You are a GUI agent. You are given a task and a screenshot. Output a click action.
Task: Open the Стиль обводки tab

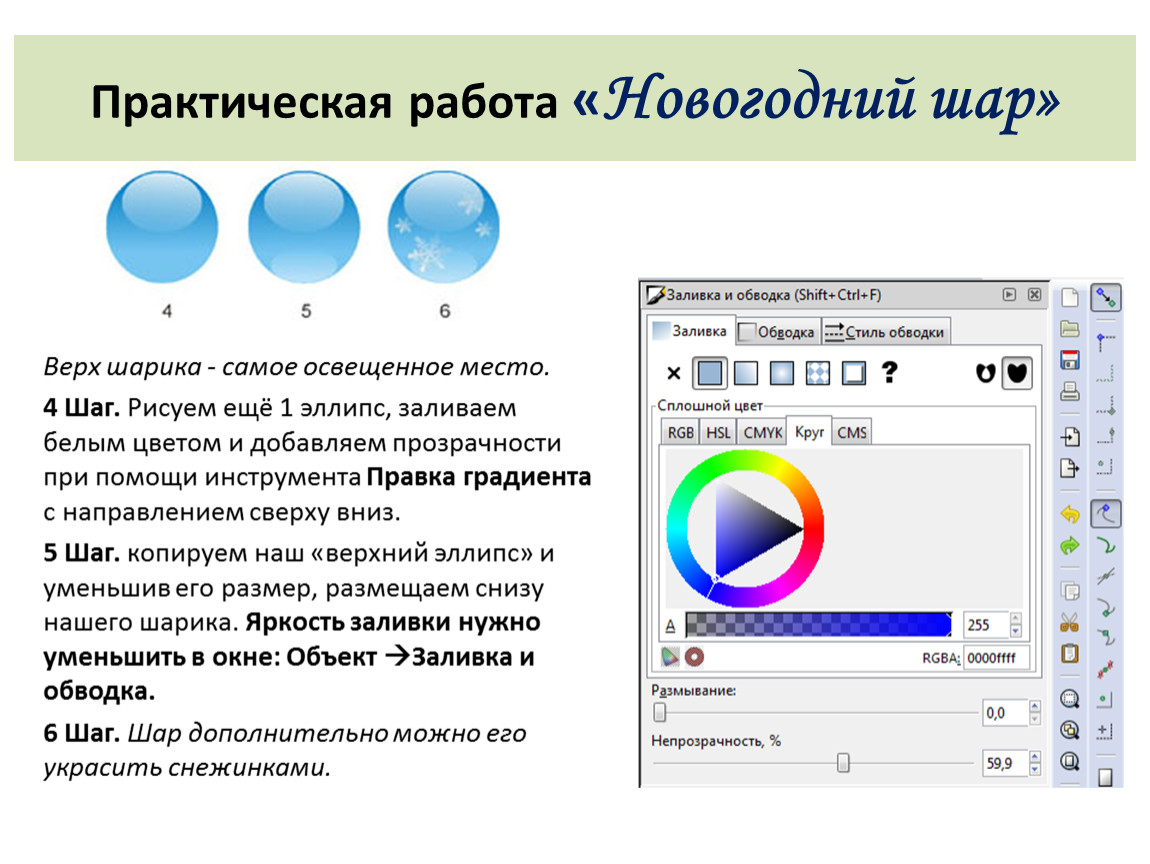[x=884, y=332]
